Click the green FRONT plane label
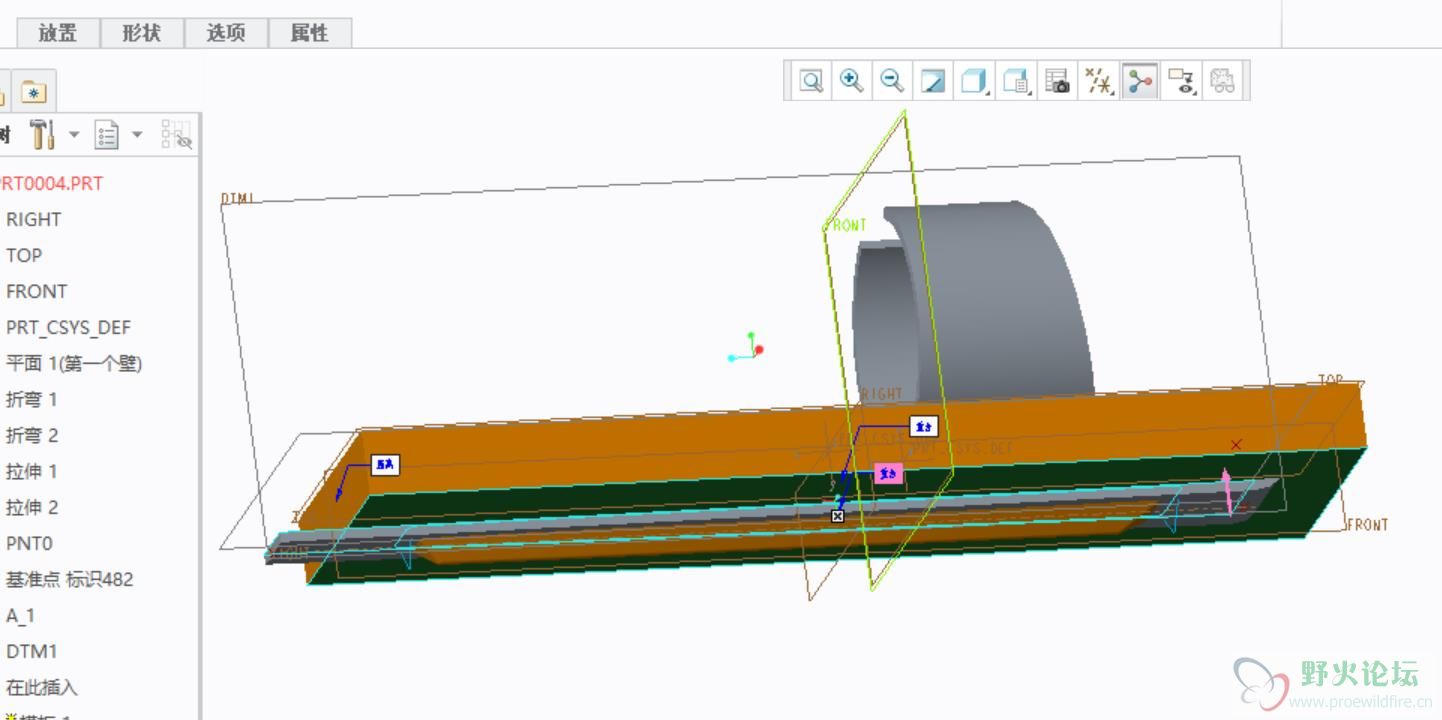The height and width of the screenshot is (720, 1442). coord(847,225)
